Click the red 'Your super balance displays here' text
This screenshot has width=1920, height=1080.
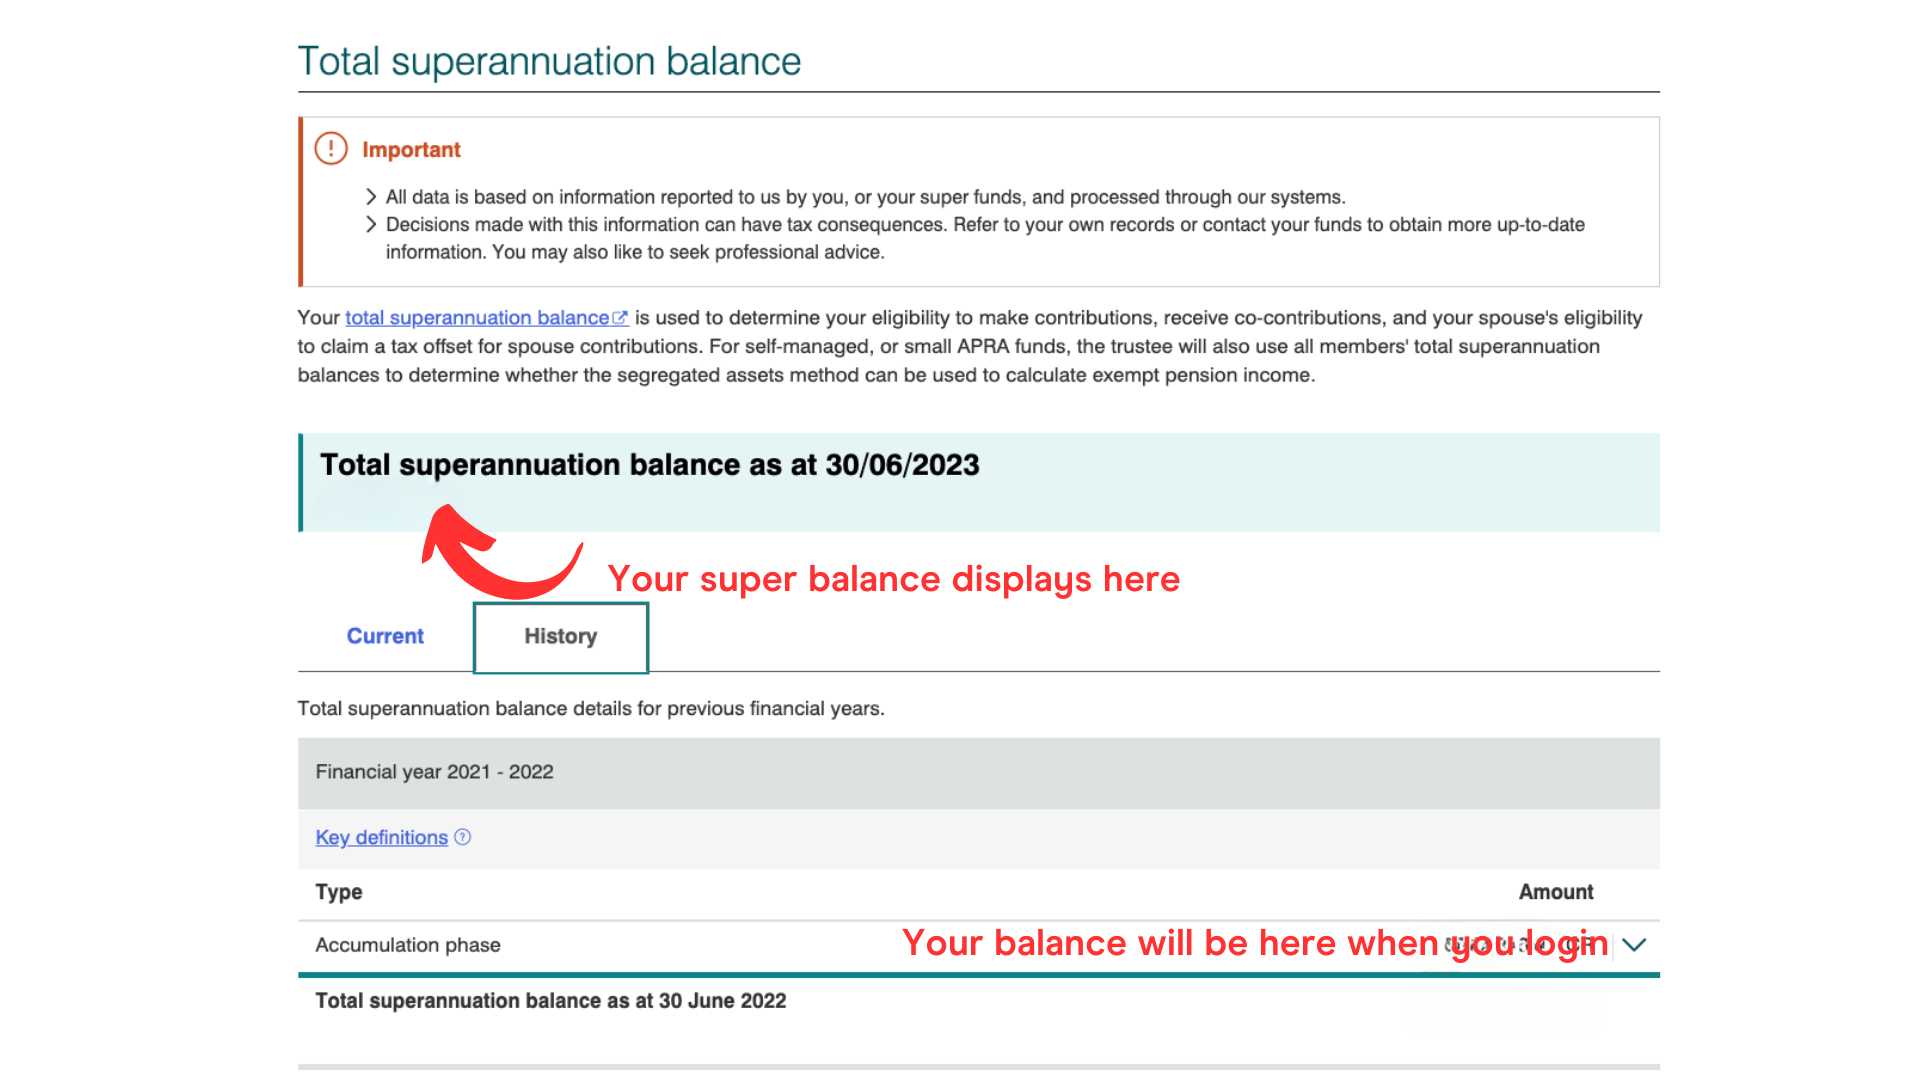(893, 579)
